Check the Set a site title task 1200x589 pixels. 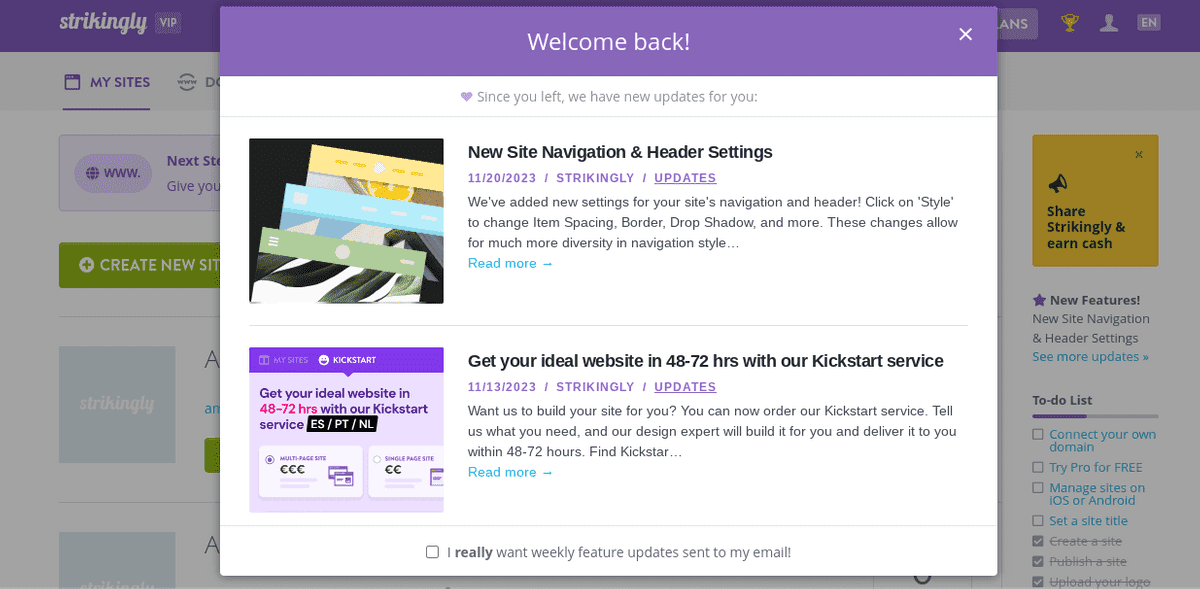click(x=1038, y=521)
